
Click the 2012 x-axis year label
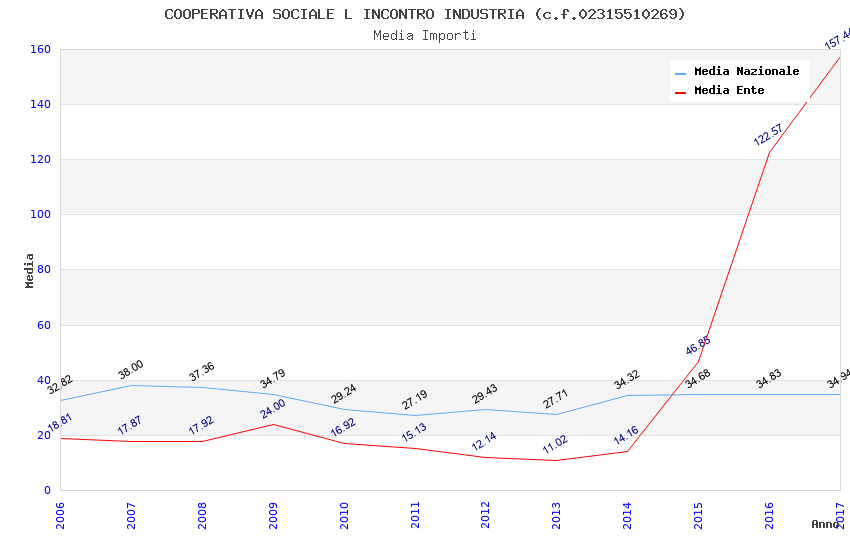click(485, 515)
